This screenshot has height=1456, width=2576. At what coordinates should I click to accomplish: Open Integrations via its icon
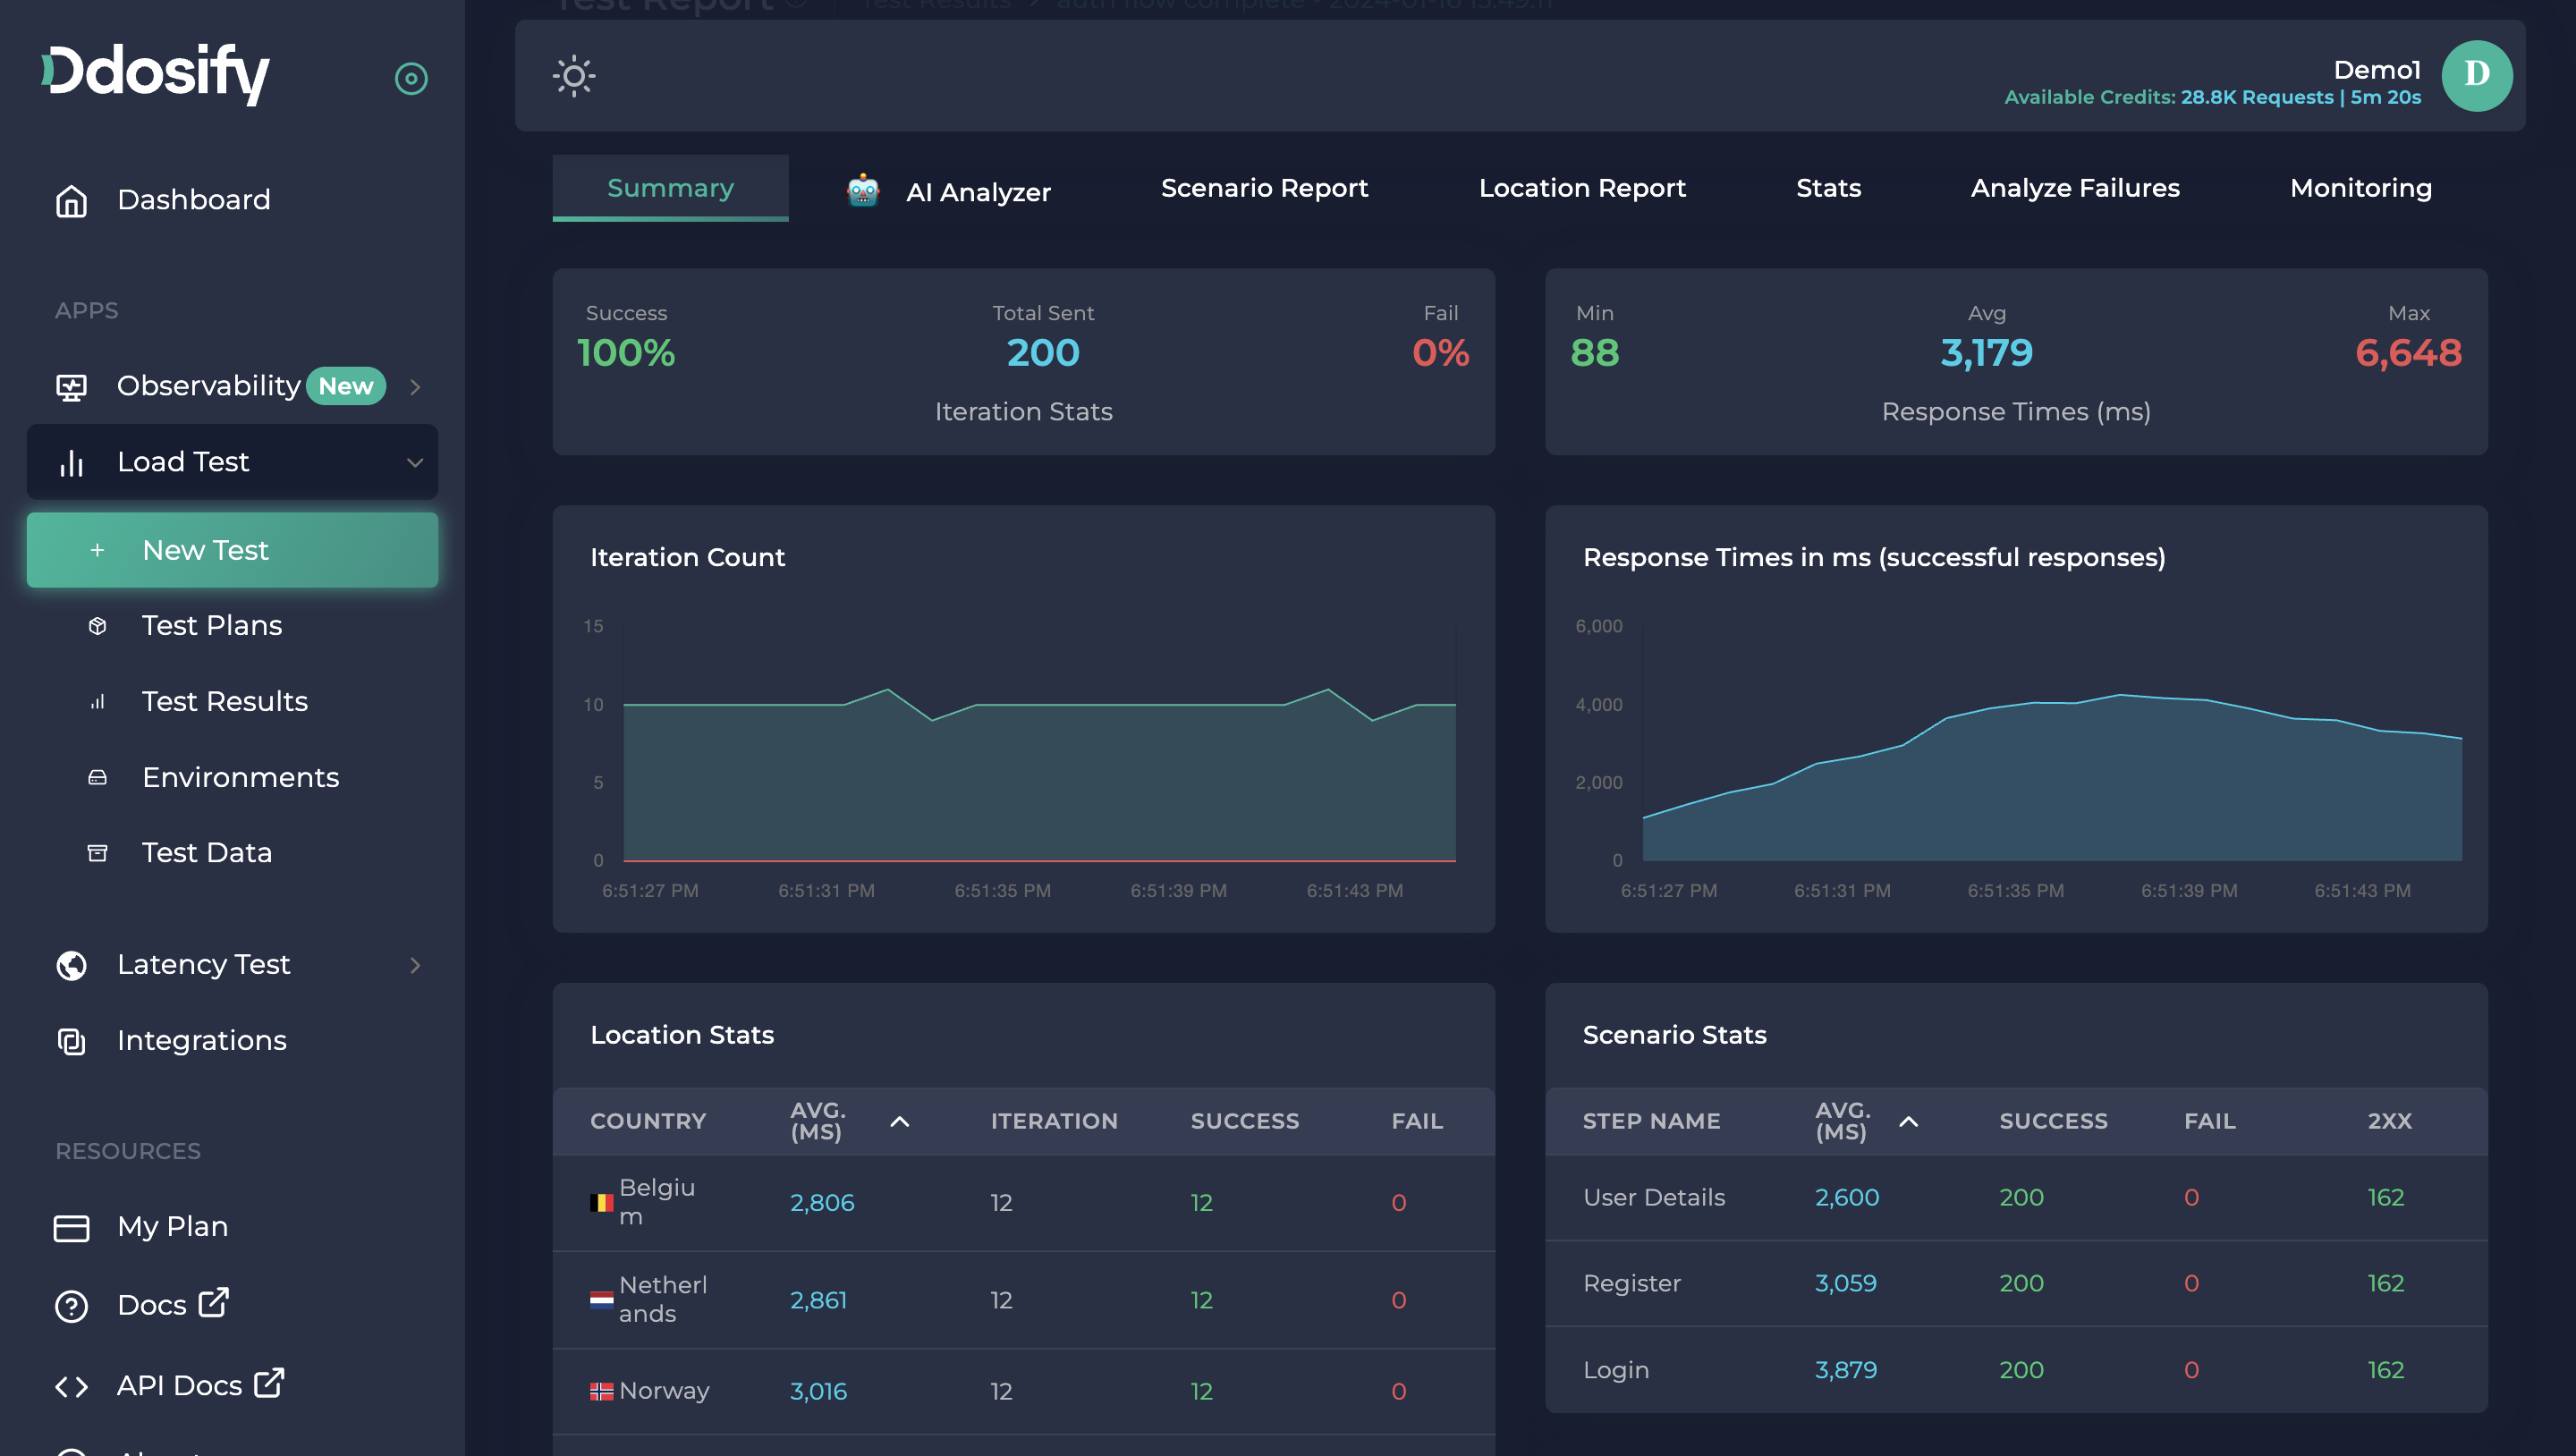pos(71,1041)
